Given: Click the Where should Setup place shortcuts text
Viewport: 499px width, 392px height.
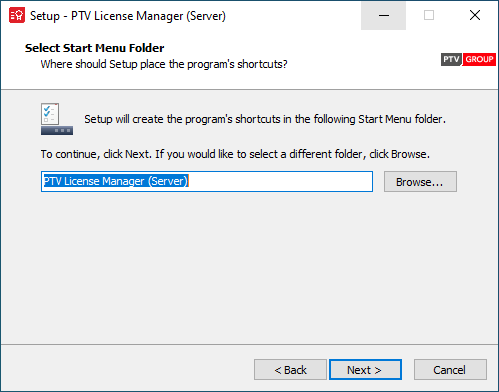Looking at the screenshot, I should [x=164, y=64].
